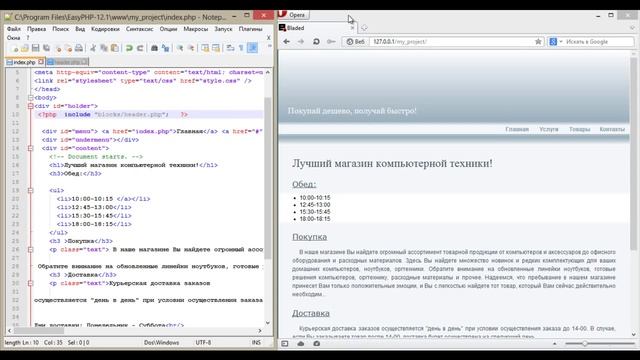Open Find with binoculars icon

point(154,48)
